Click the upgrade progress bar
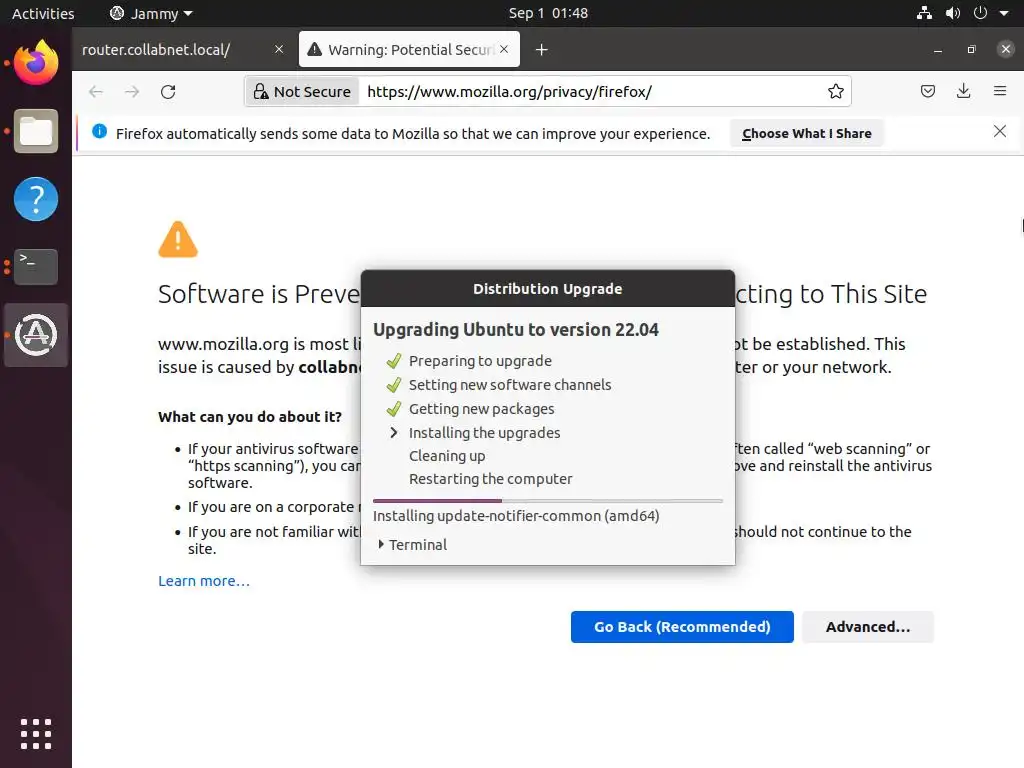1024x768 pixels. [x=548, y=501]
